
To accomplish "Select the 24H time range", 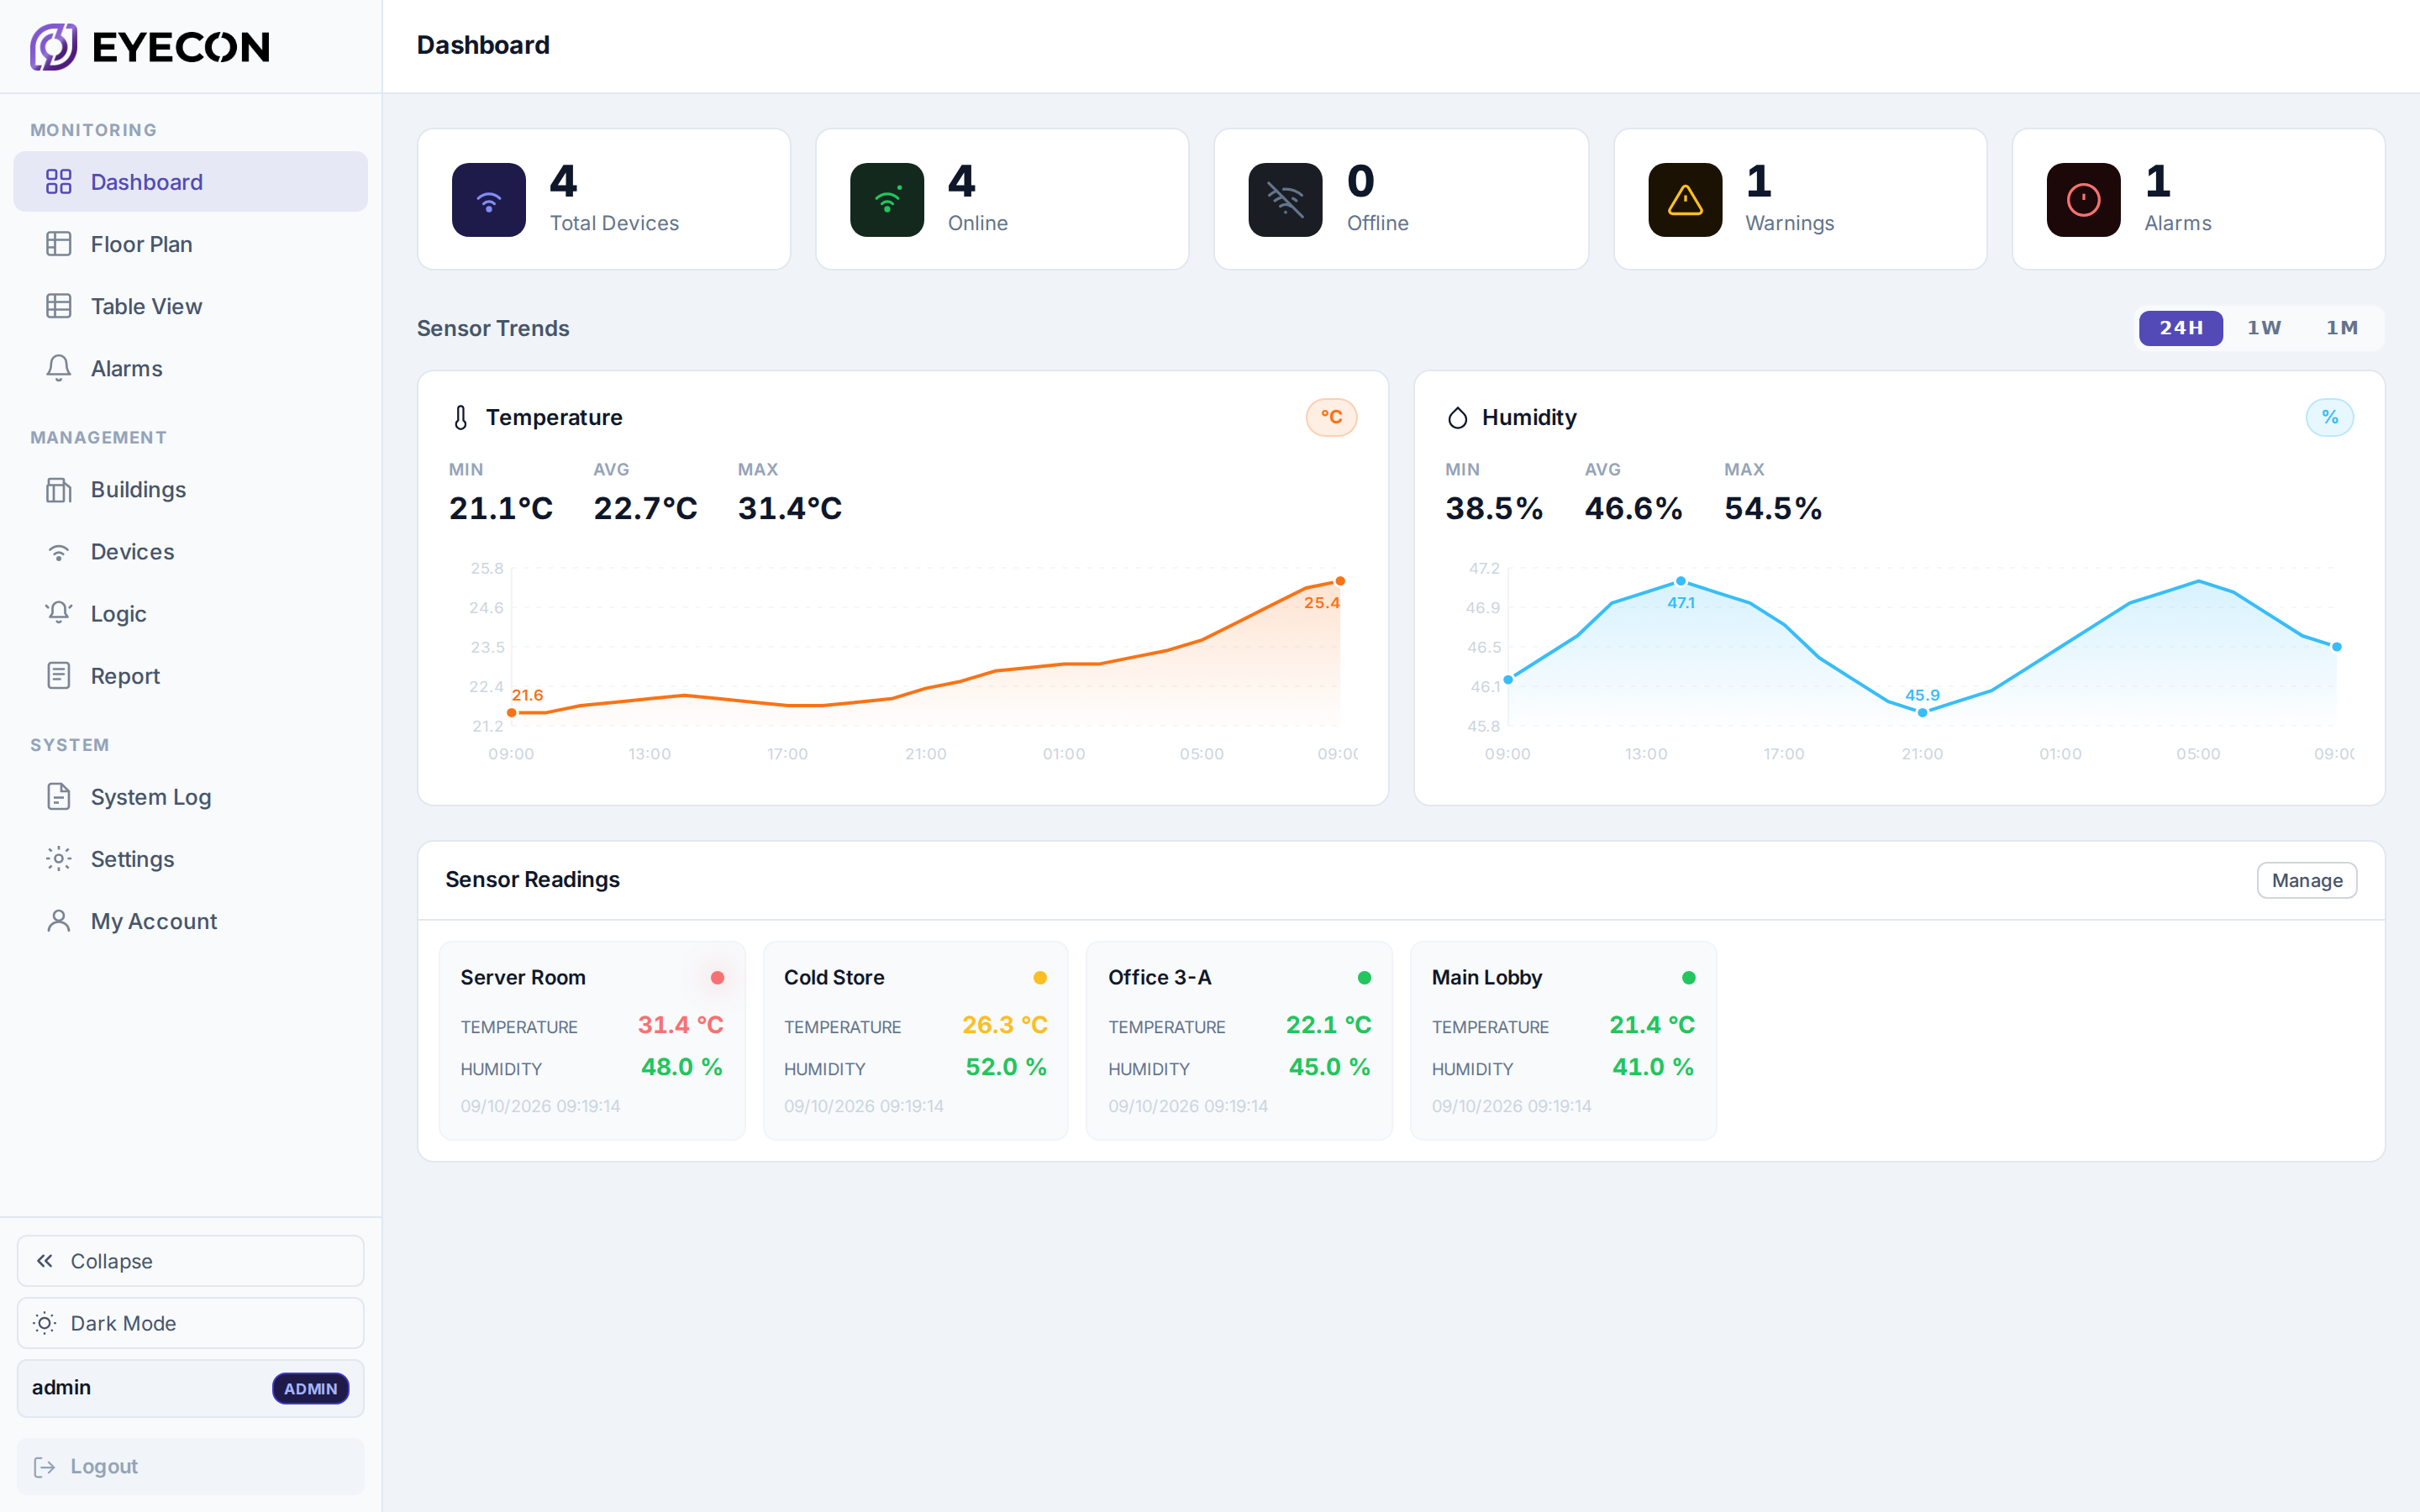I will [x=2180, y=328].
